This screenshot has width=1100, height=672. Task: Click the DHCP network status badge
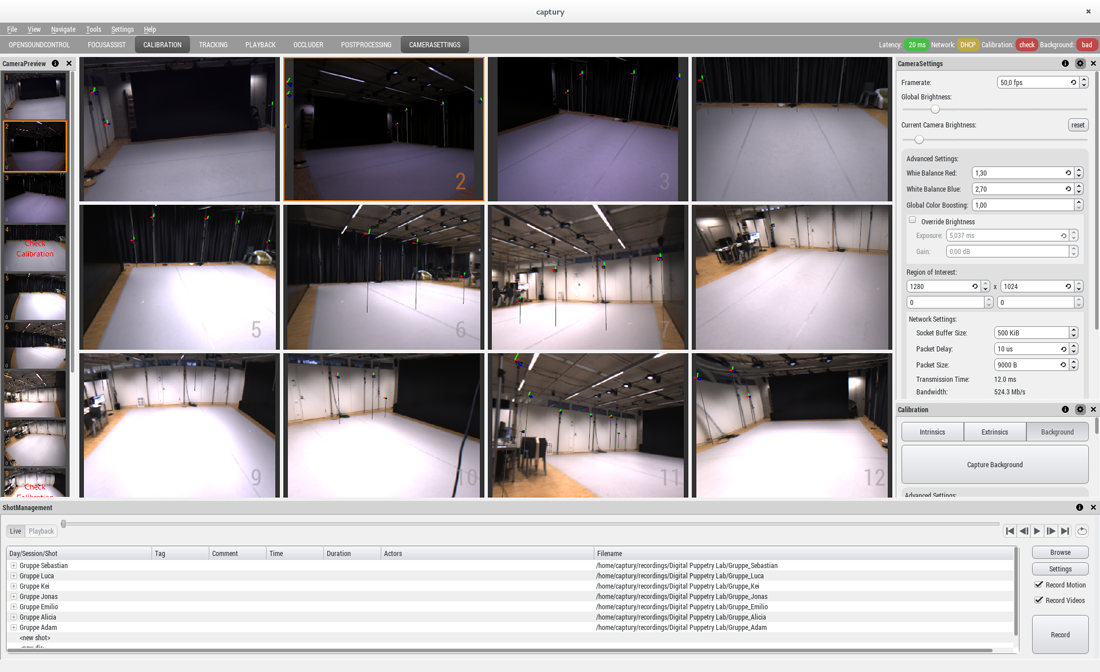pyautogui.click(x=967, y=44)
